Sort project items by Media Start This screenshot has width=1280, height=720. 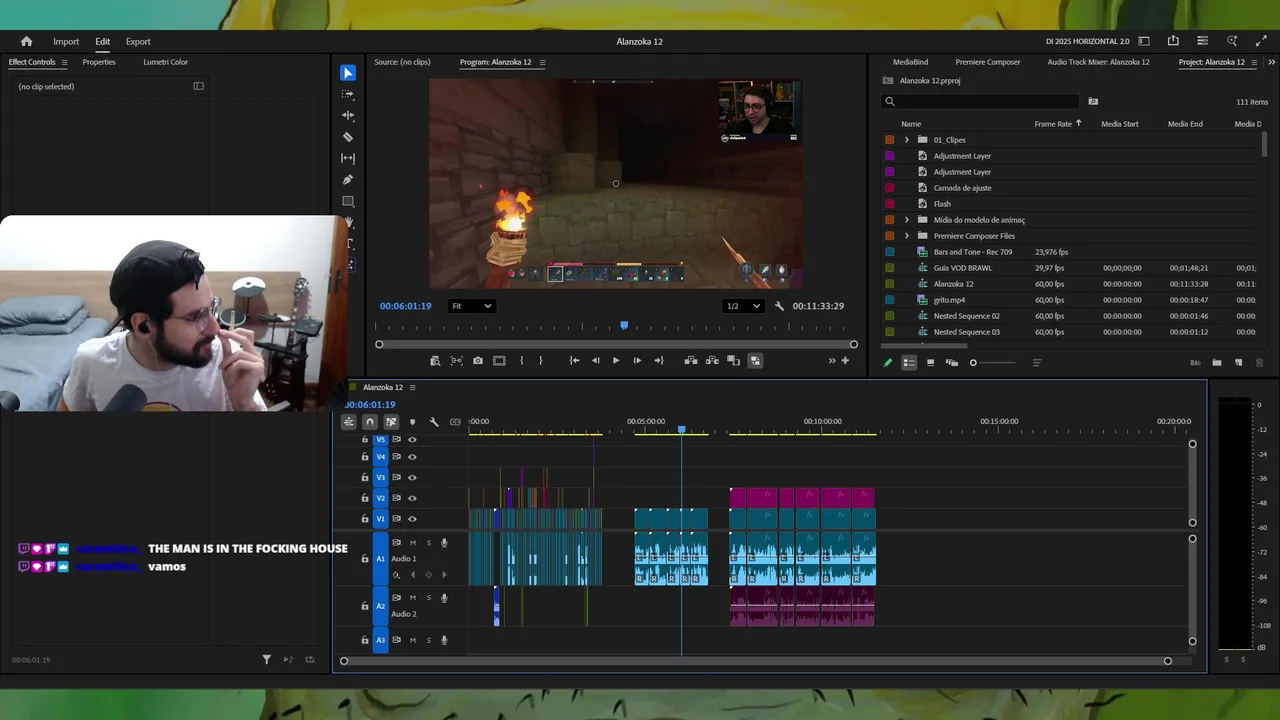coord(1120,124)
